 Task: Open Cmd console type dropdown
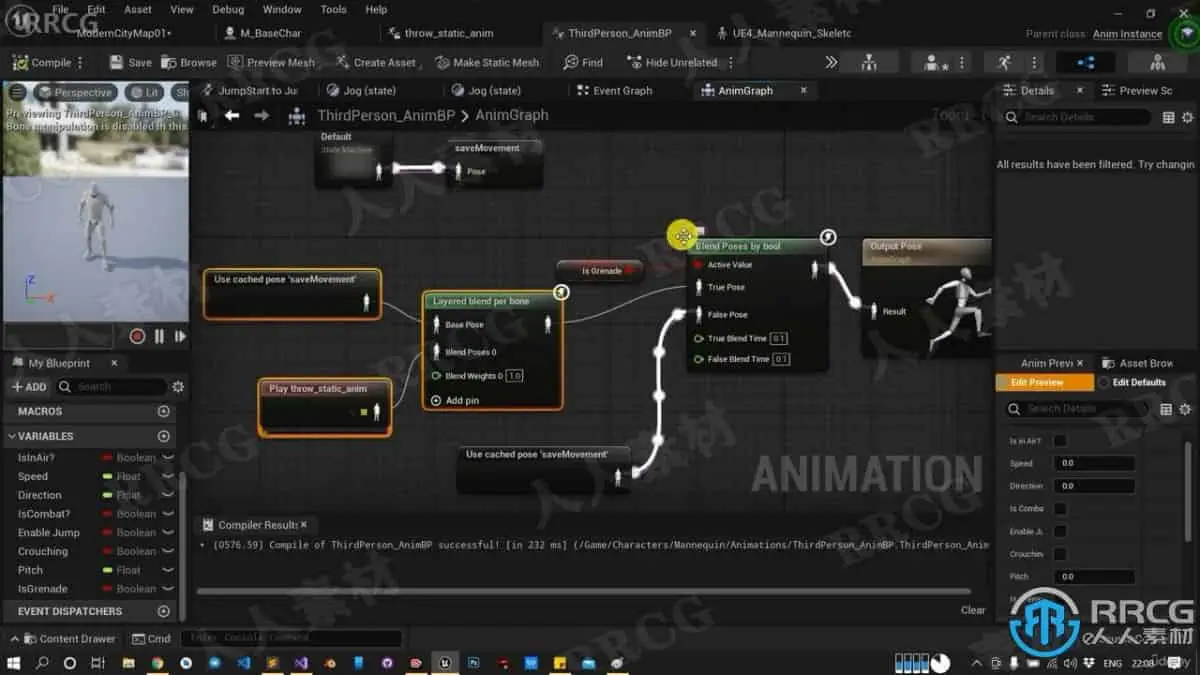pos(152,638)
